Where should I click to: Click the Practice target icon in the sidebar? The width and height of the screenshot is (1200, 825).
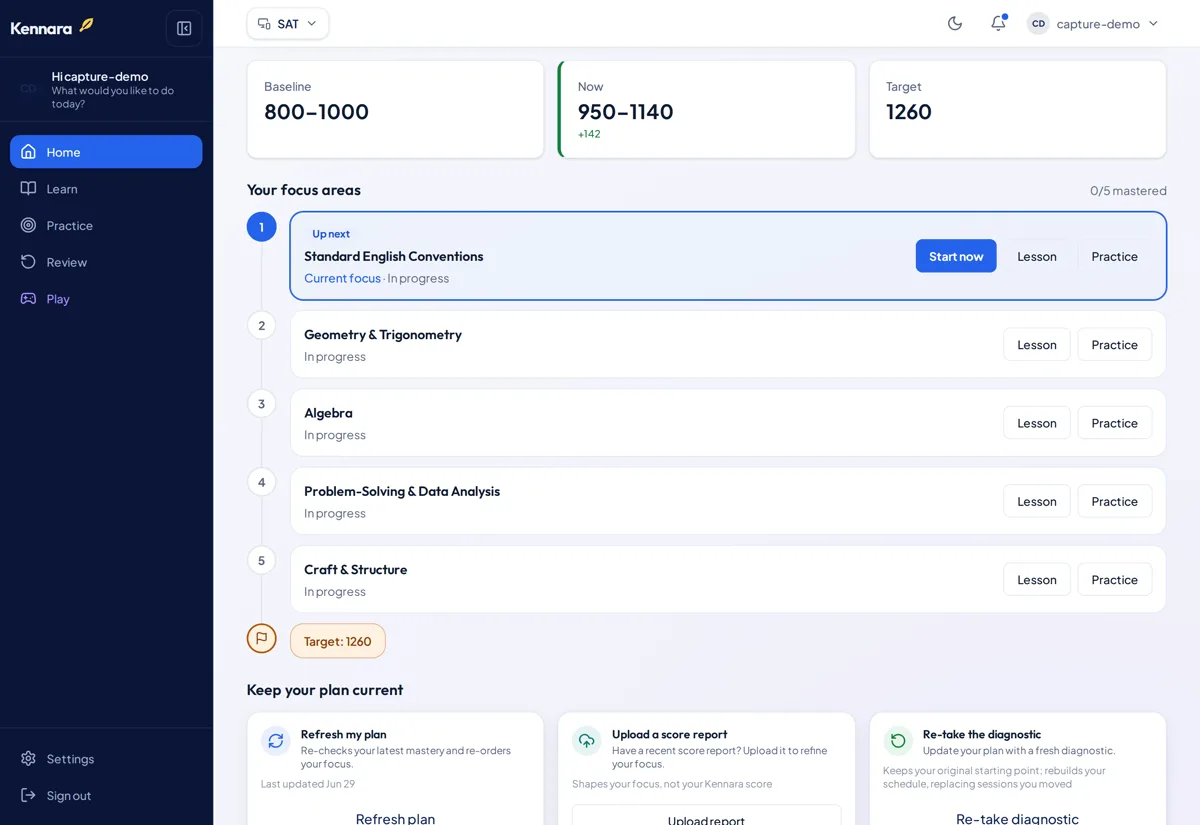click(x=28, y=225)
